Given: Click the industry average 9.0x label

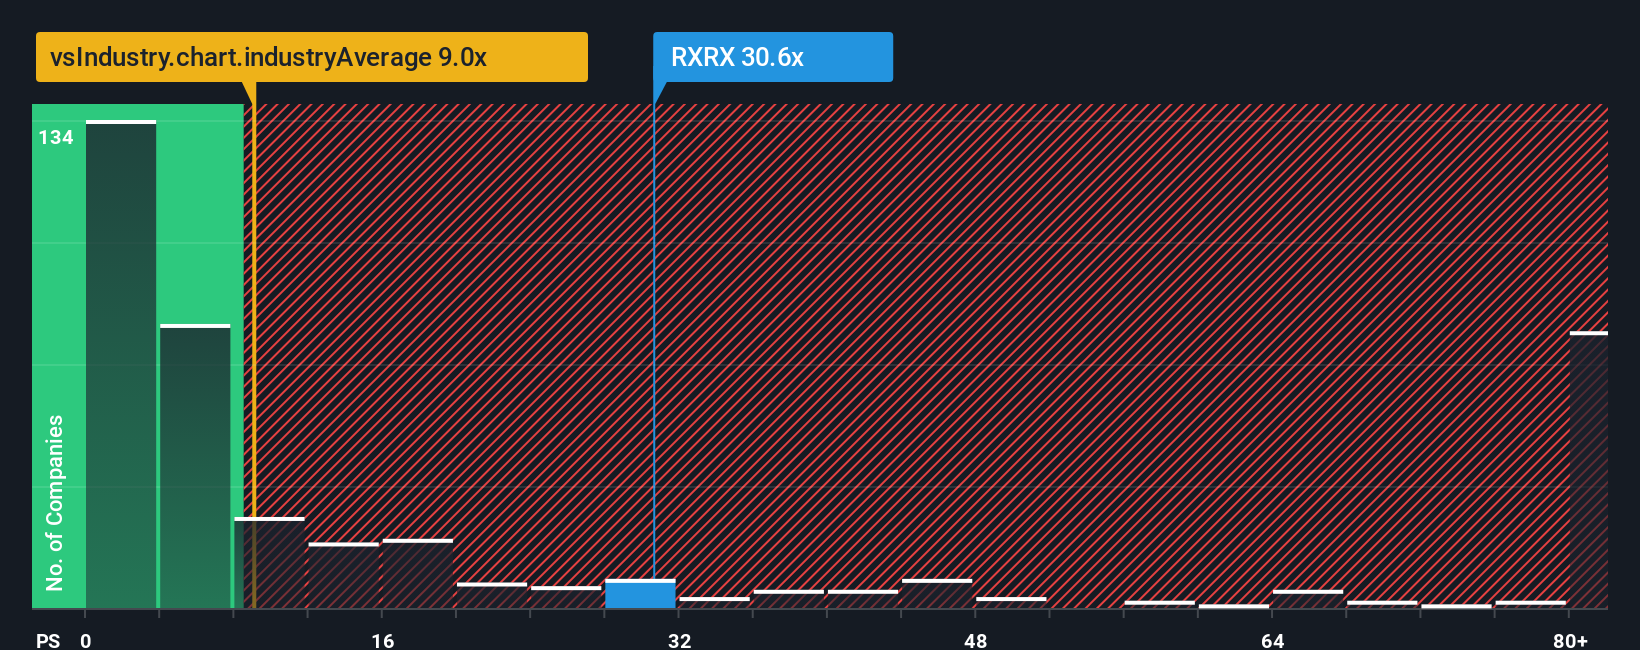Looking at the screenshot, I should click(312, 57).
